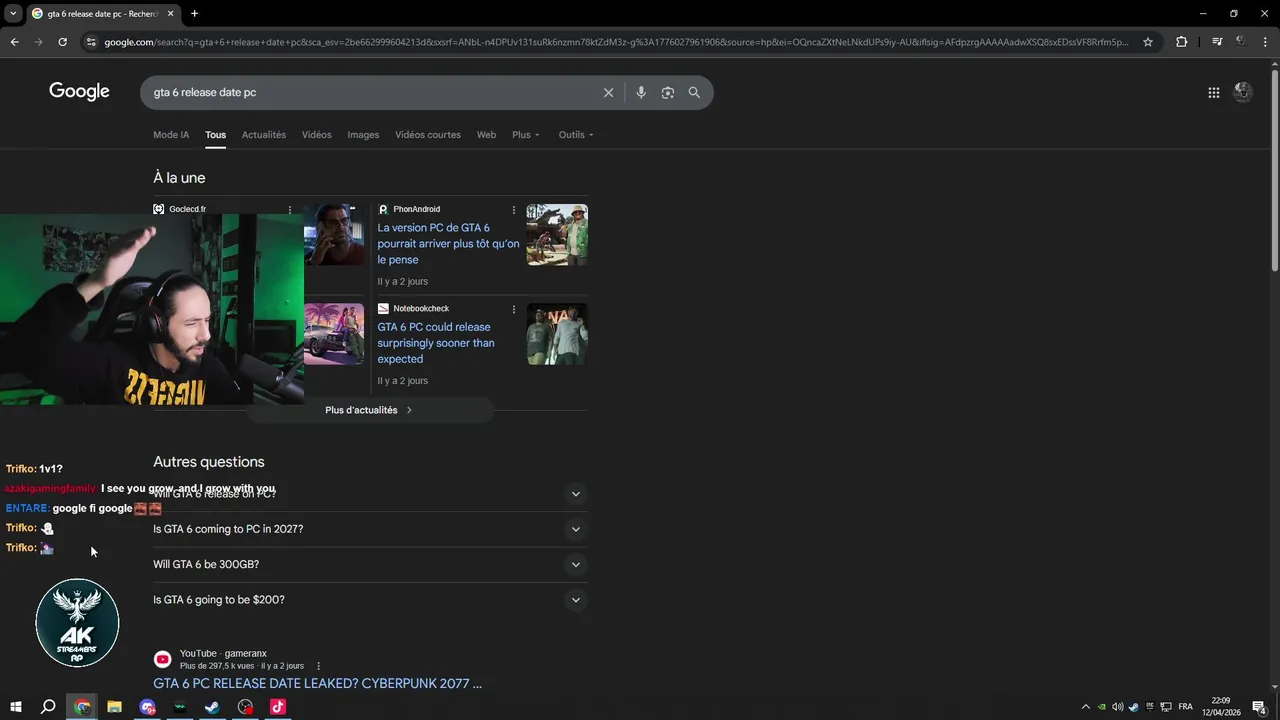Open the pink TikTok app in taskbar
Screen dimensions: 1280x720
(278, 707)
